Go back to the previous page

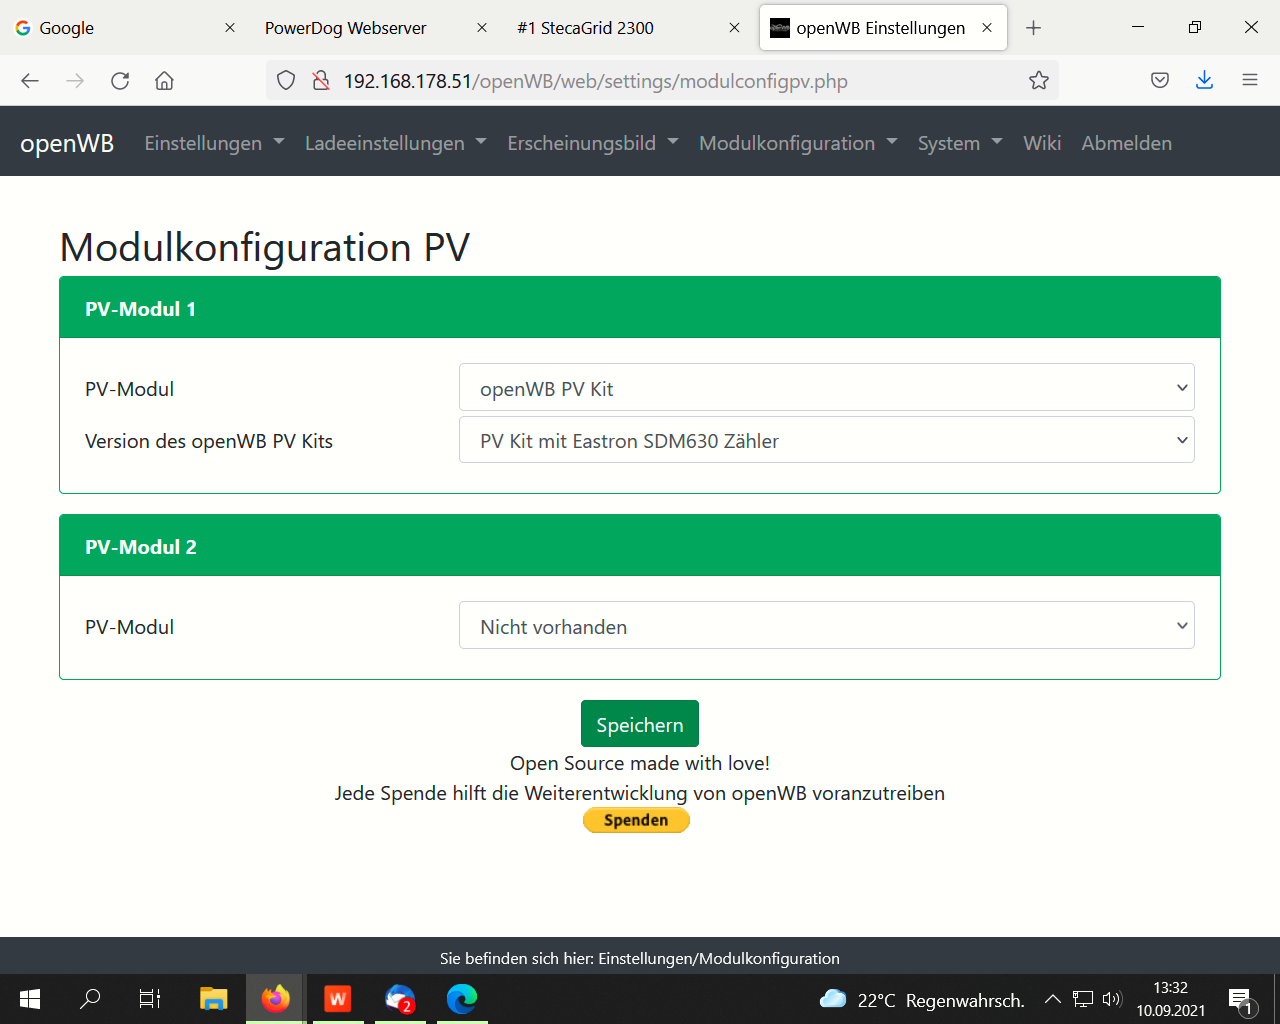30,81
